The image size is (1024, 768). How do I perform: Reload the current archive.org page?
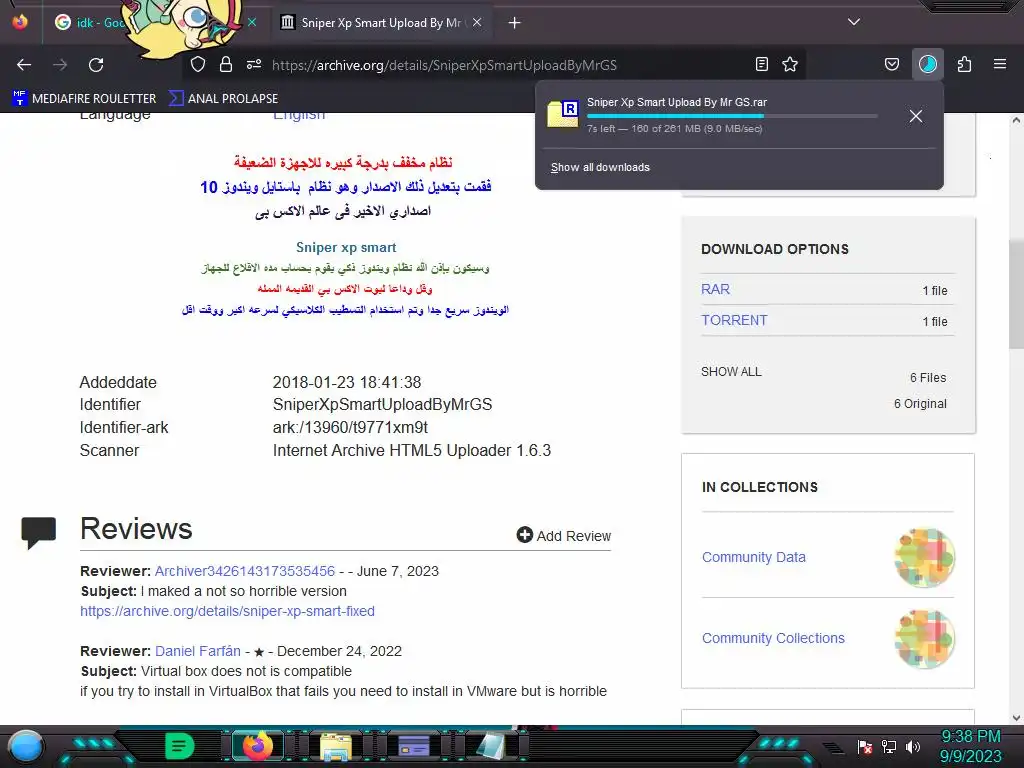click(x=96, y=65)
